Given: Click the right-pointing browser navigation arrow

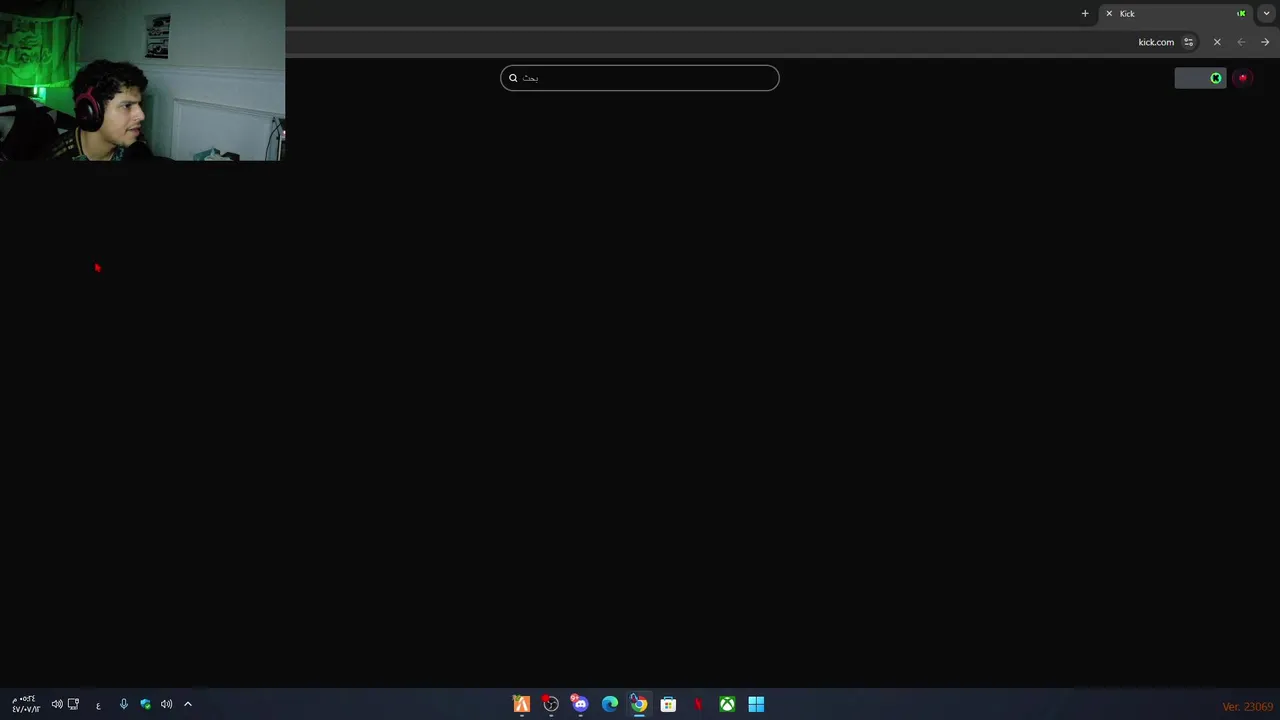Looking at the screenshot, I should pyautogui.click(x=1265, y=42).
